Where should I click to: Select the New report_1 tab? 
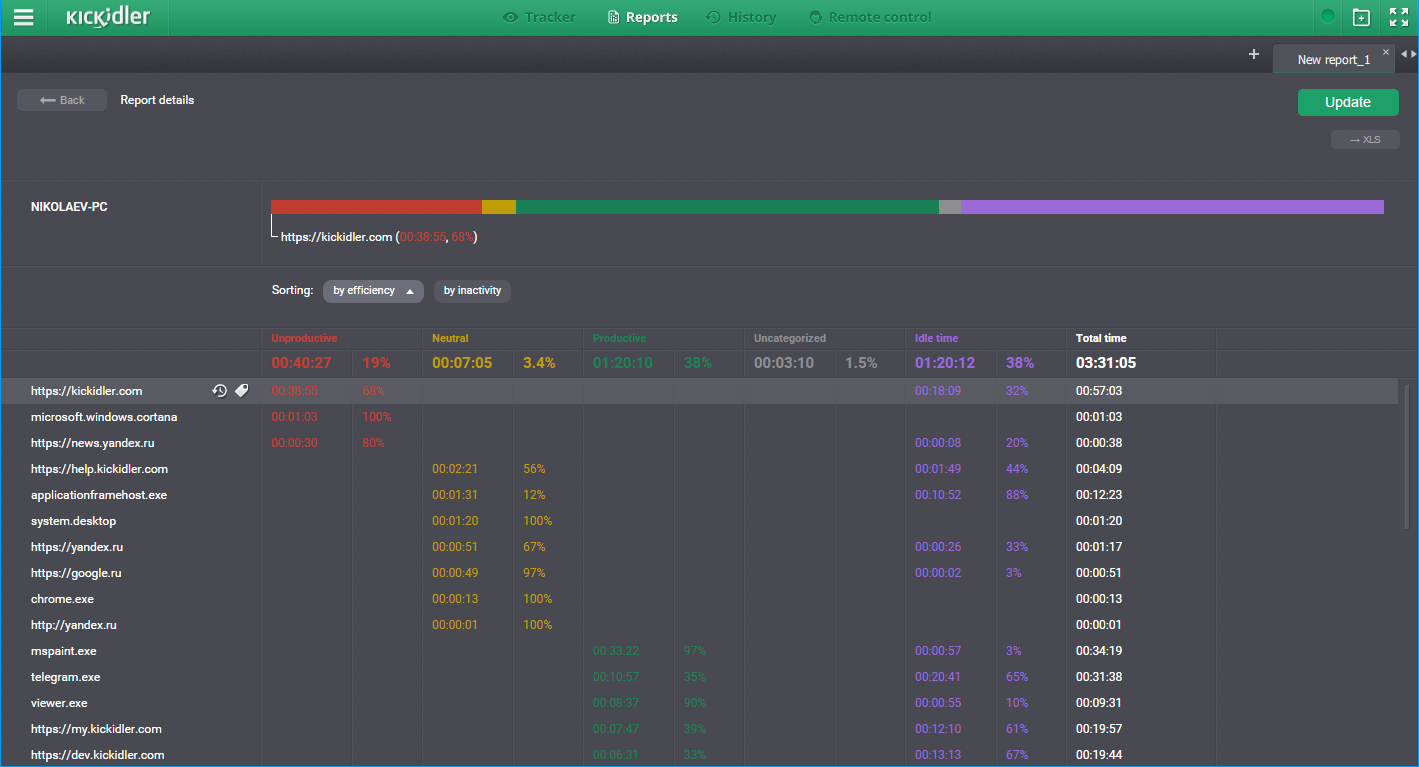pos(1334,59)
